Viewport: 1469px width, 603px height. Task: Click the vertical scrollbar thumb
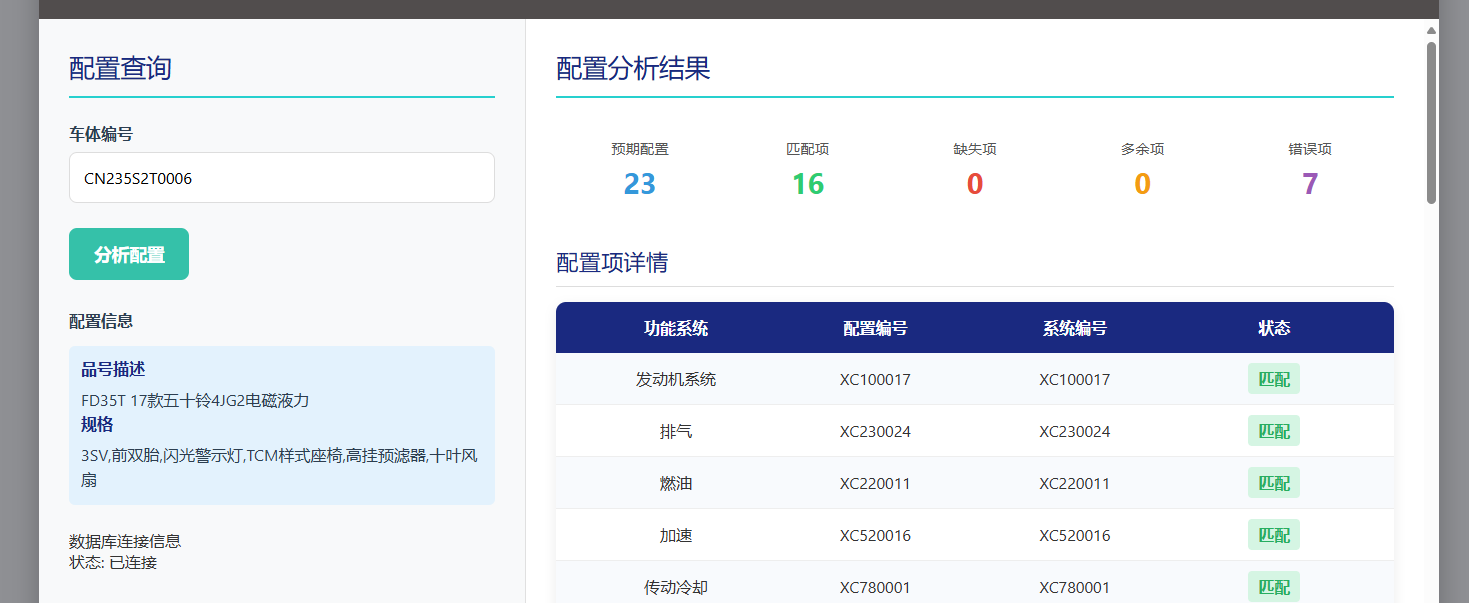(x=1431, y=120)
